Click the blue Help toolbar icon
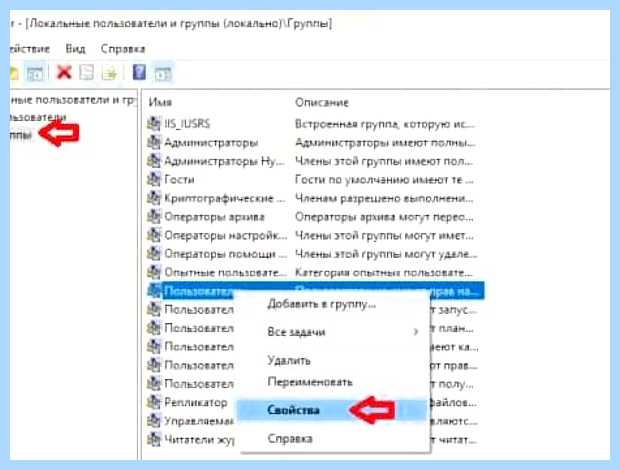620x470 pixels. point(139,72)
